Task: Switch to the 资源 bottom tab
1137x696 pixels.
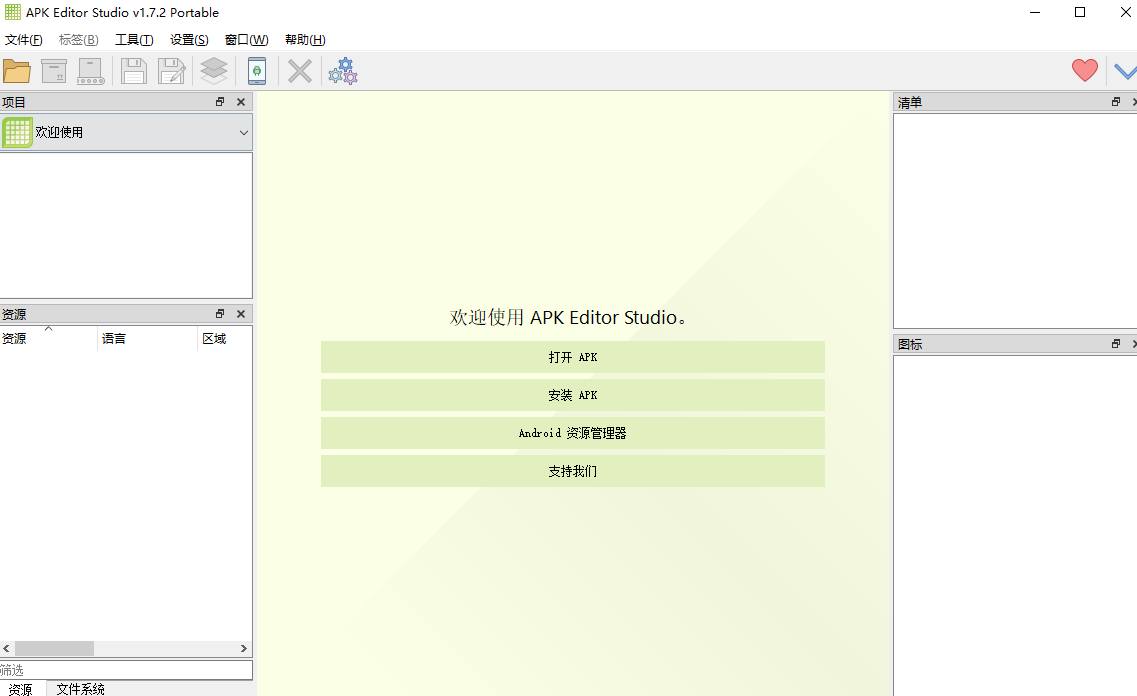Action: click(21, 689)
